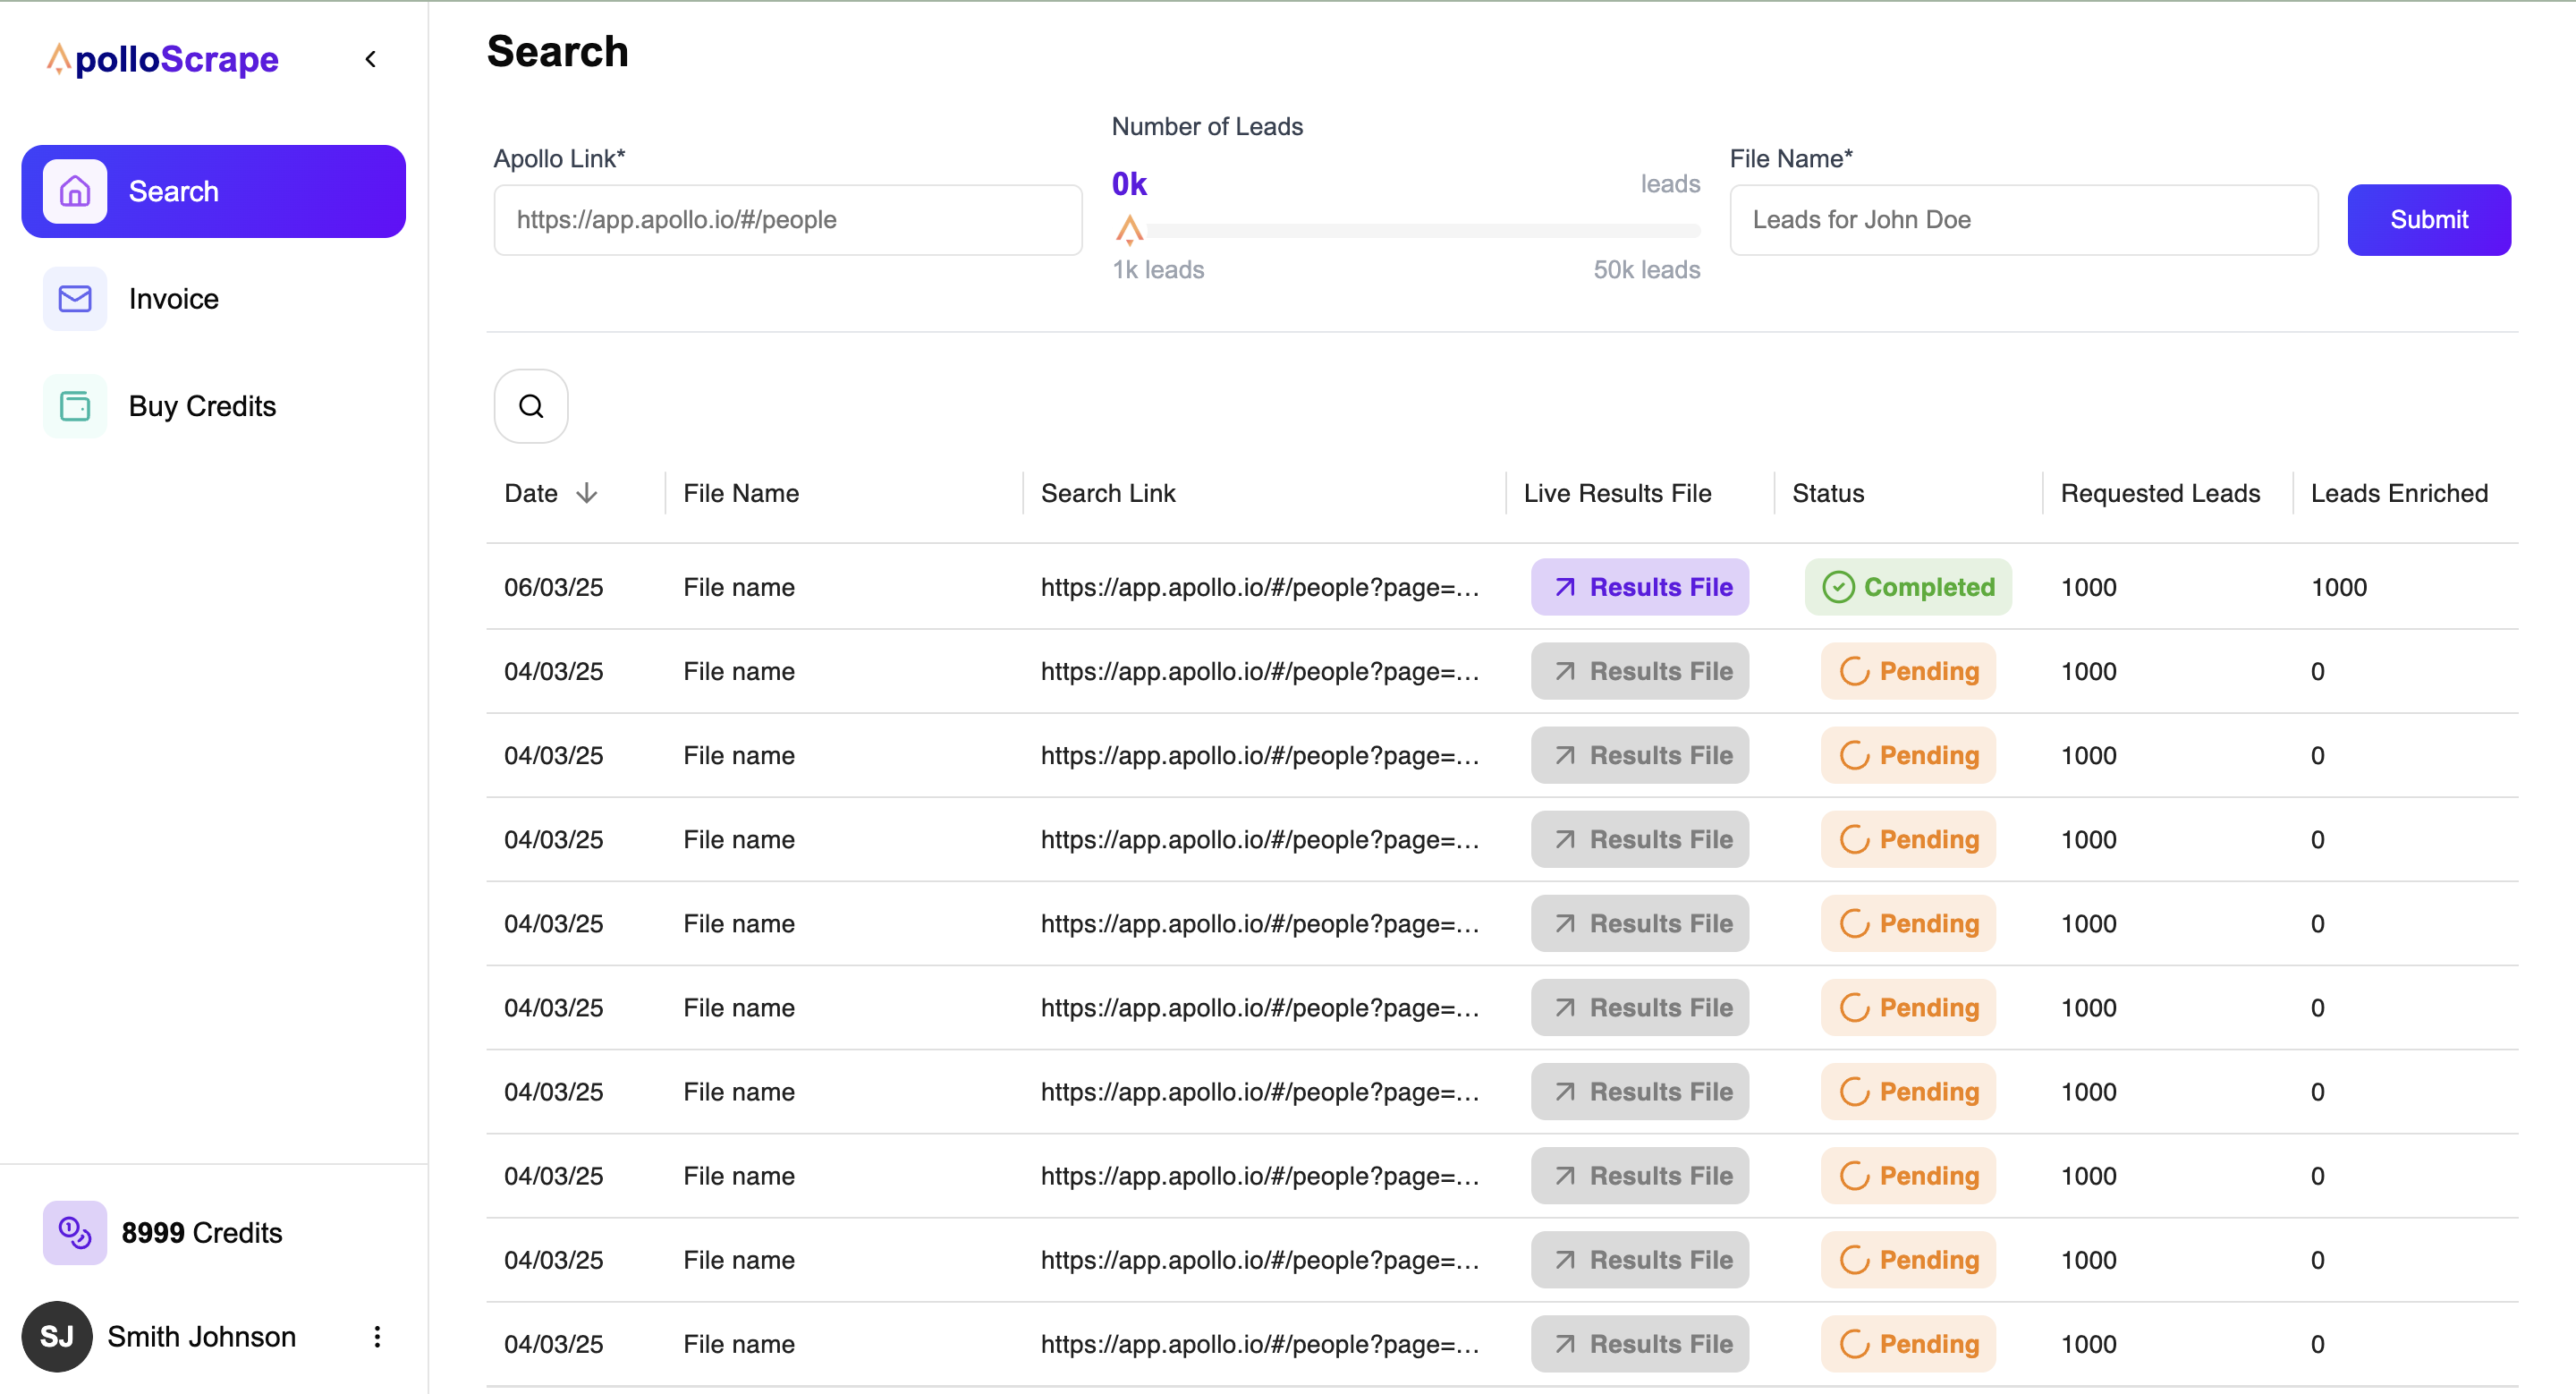The image size is (2576, 1394).
Task: Click the ApolloScrape logo
Action: pos(162,59)
